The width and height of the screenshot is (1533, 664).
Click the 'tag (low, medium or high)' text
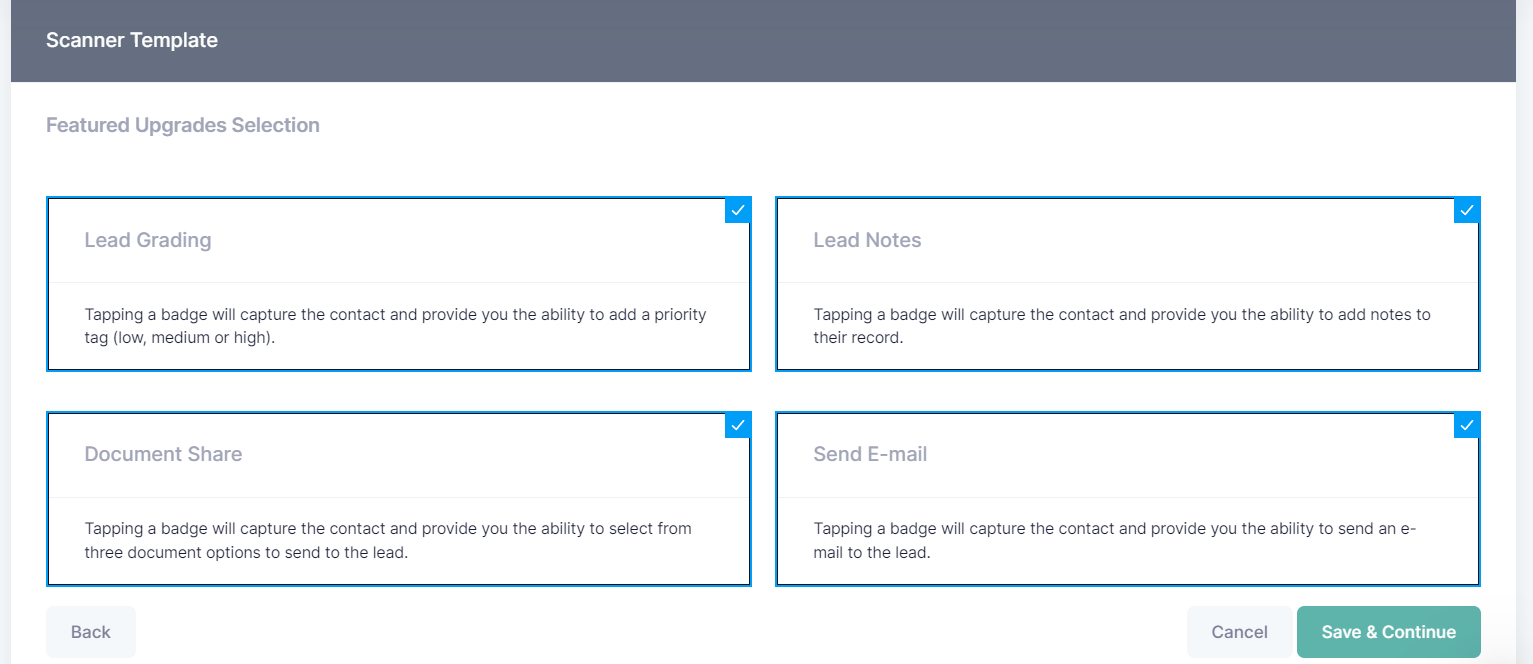pyautogui.click(x=179, y=338)
